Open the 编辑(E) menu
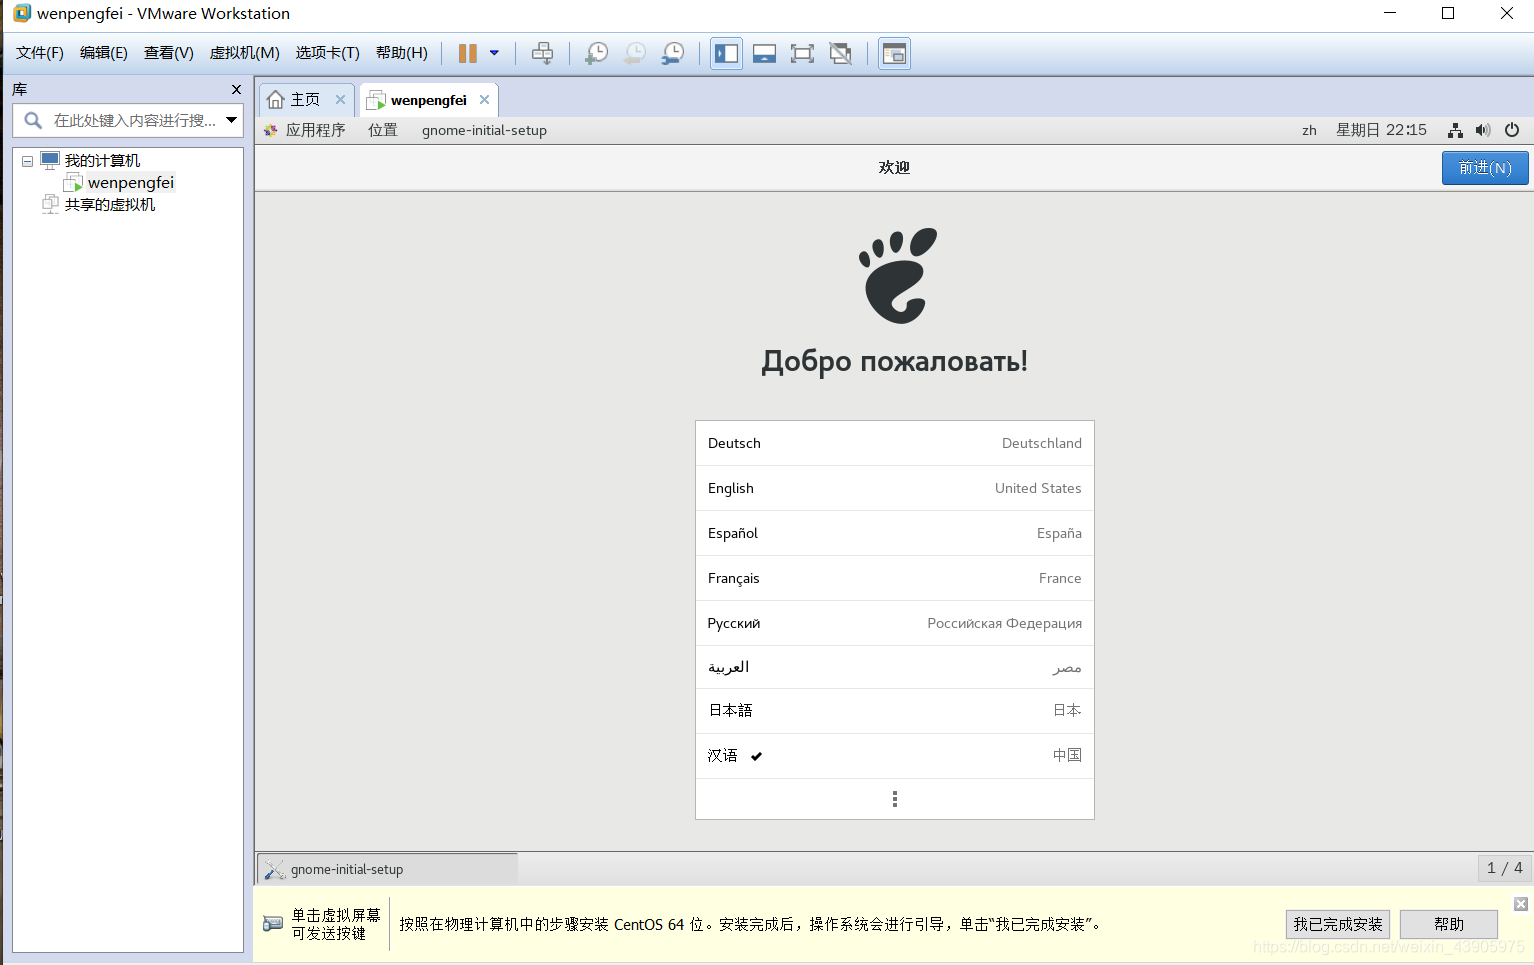The image size is (1534, 965). coord(104,53)
